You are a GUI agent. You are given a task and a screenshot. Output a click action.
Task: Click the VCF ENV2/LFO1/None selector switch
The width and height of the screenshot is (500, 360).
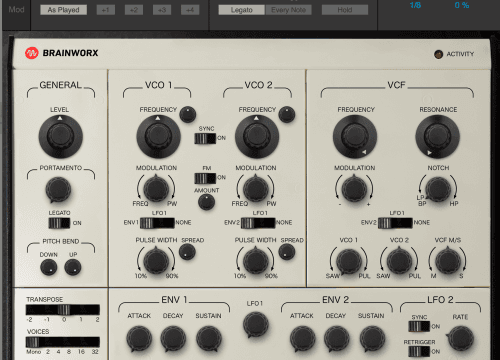point(395,223)
